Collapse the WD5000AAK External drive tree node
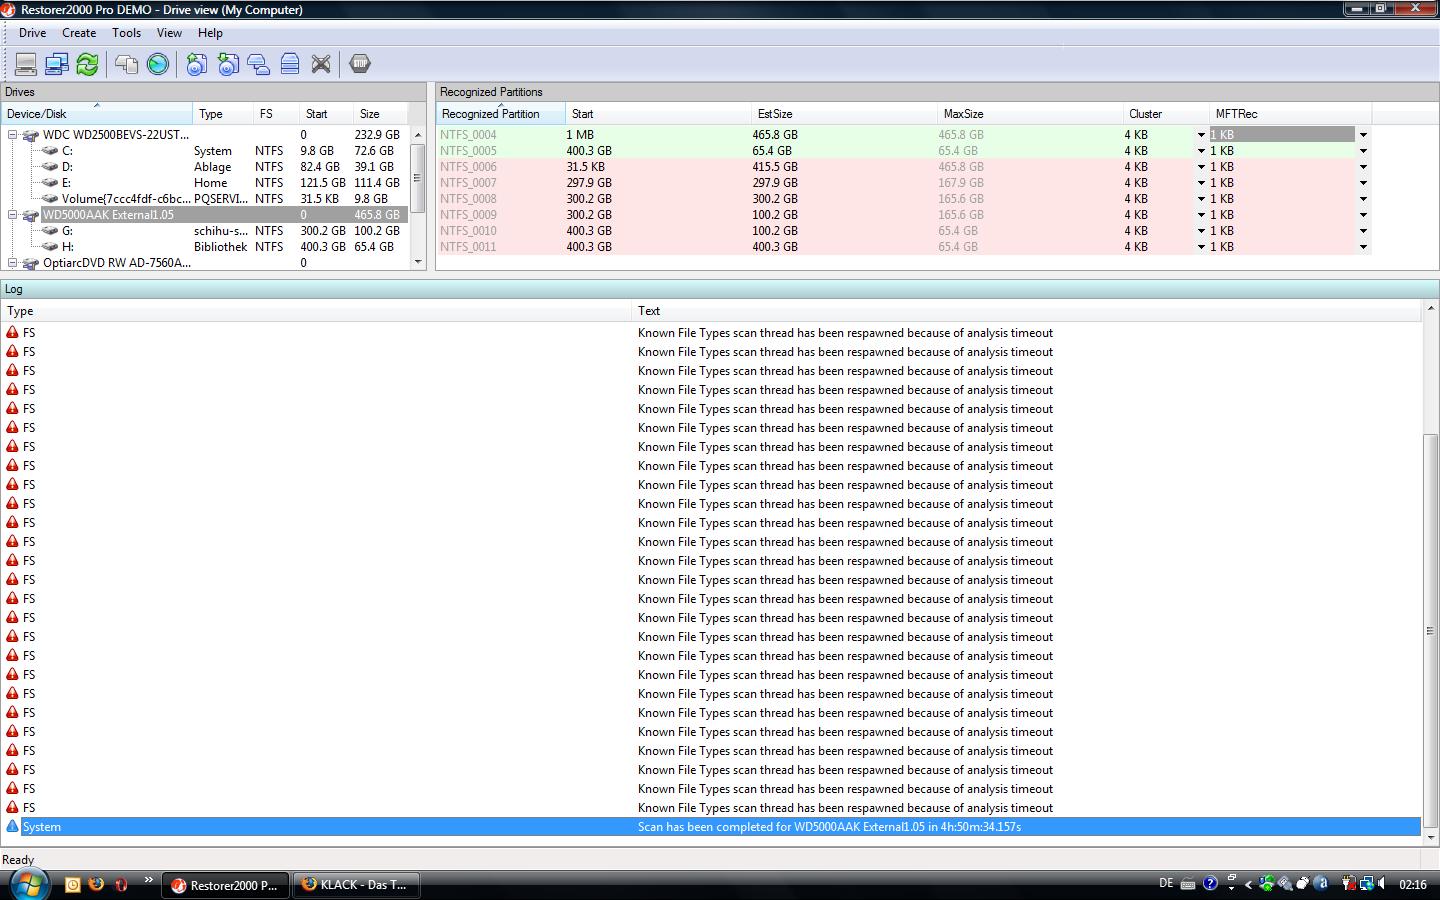The image size is (1440, 900). (x=12, y=215)
